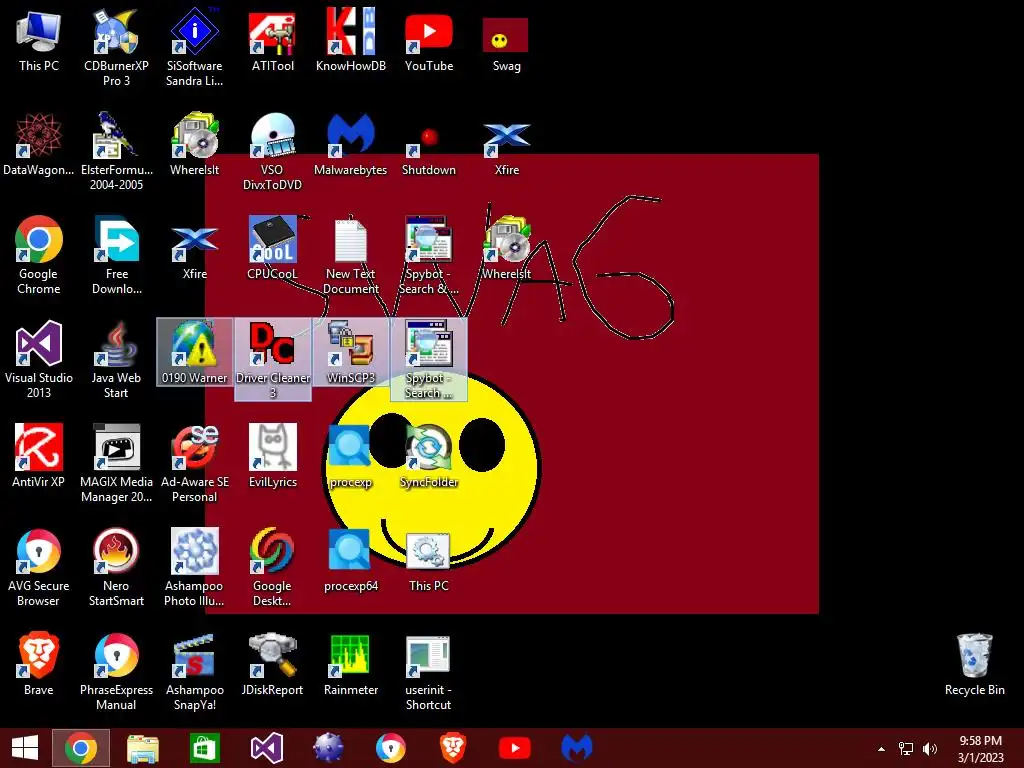The width and height of the screenshot is (1024, 768).
Task: Open AVG Secure Browser from taskbar
Action: click(391, 748)
